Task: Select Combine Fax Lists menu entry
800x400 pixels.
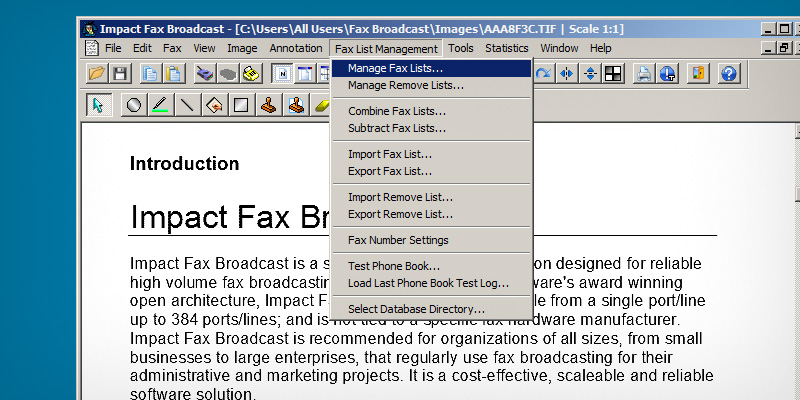Action: coord(397,111)
